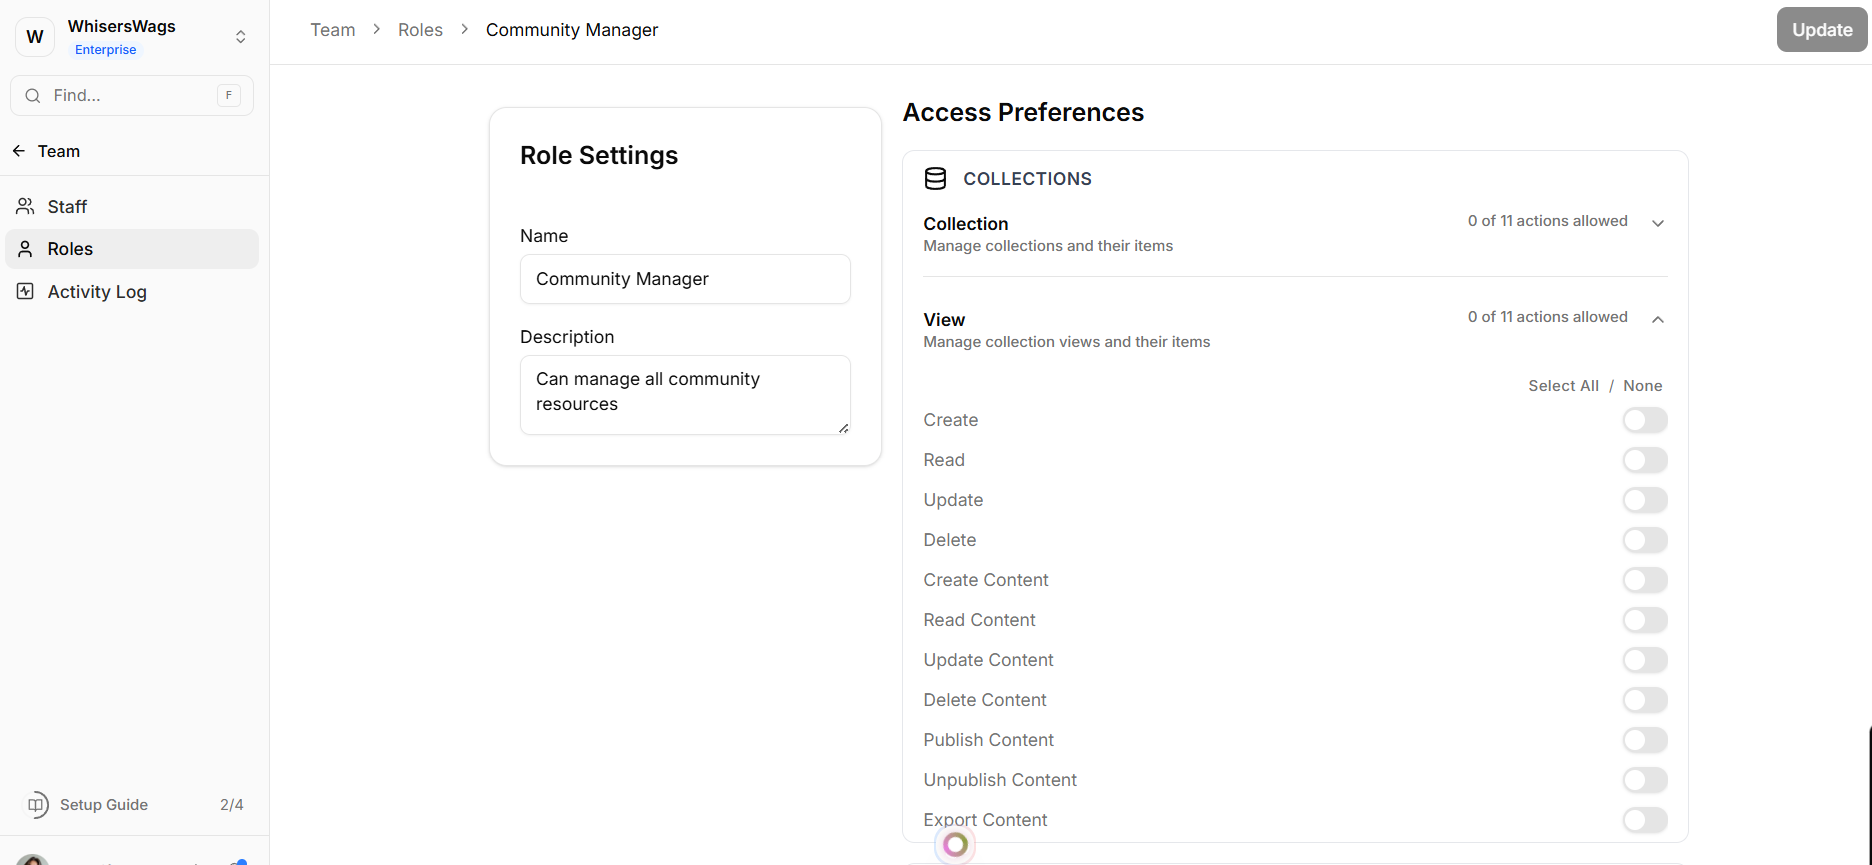Open the workspace switcher dropdown

point(241,37)
